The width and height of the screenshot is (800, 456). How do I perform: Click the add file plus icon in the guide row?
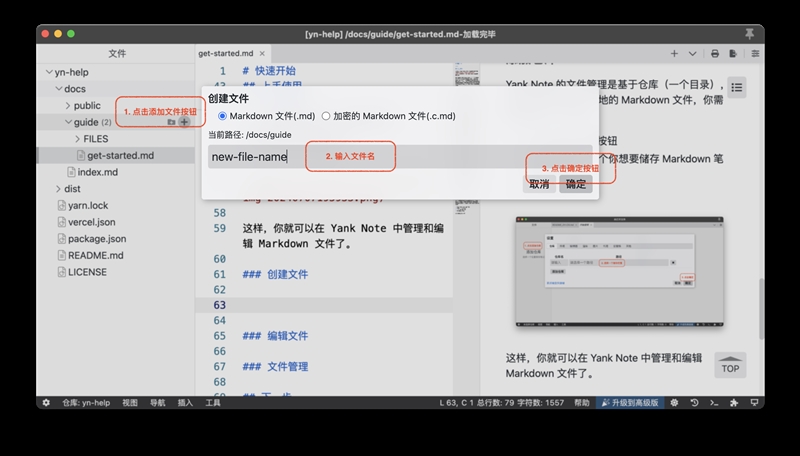(x=184, y=122)
